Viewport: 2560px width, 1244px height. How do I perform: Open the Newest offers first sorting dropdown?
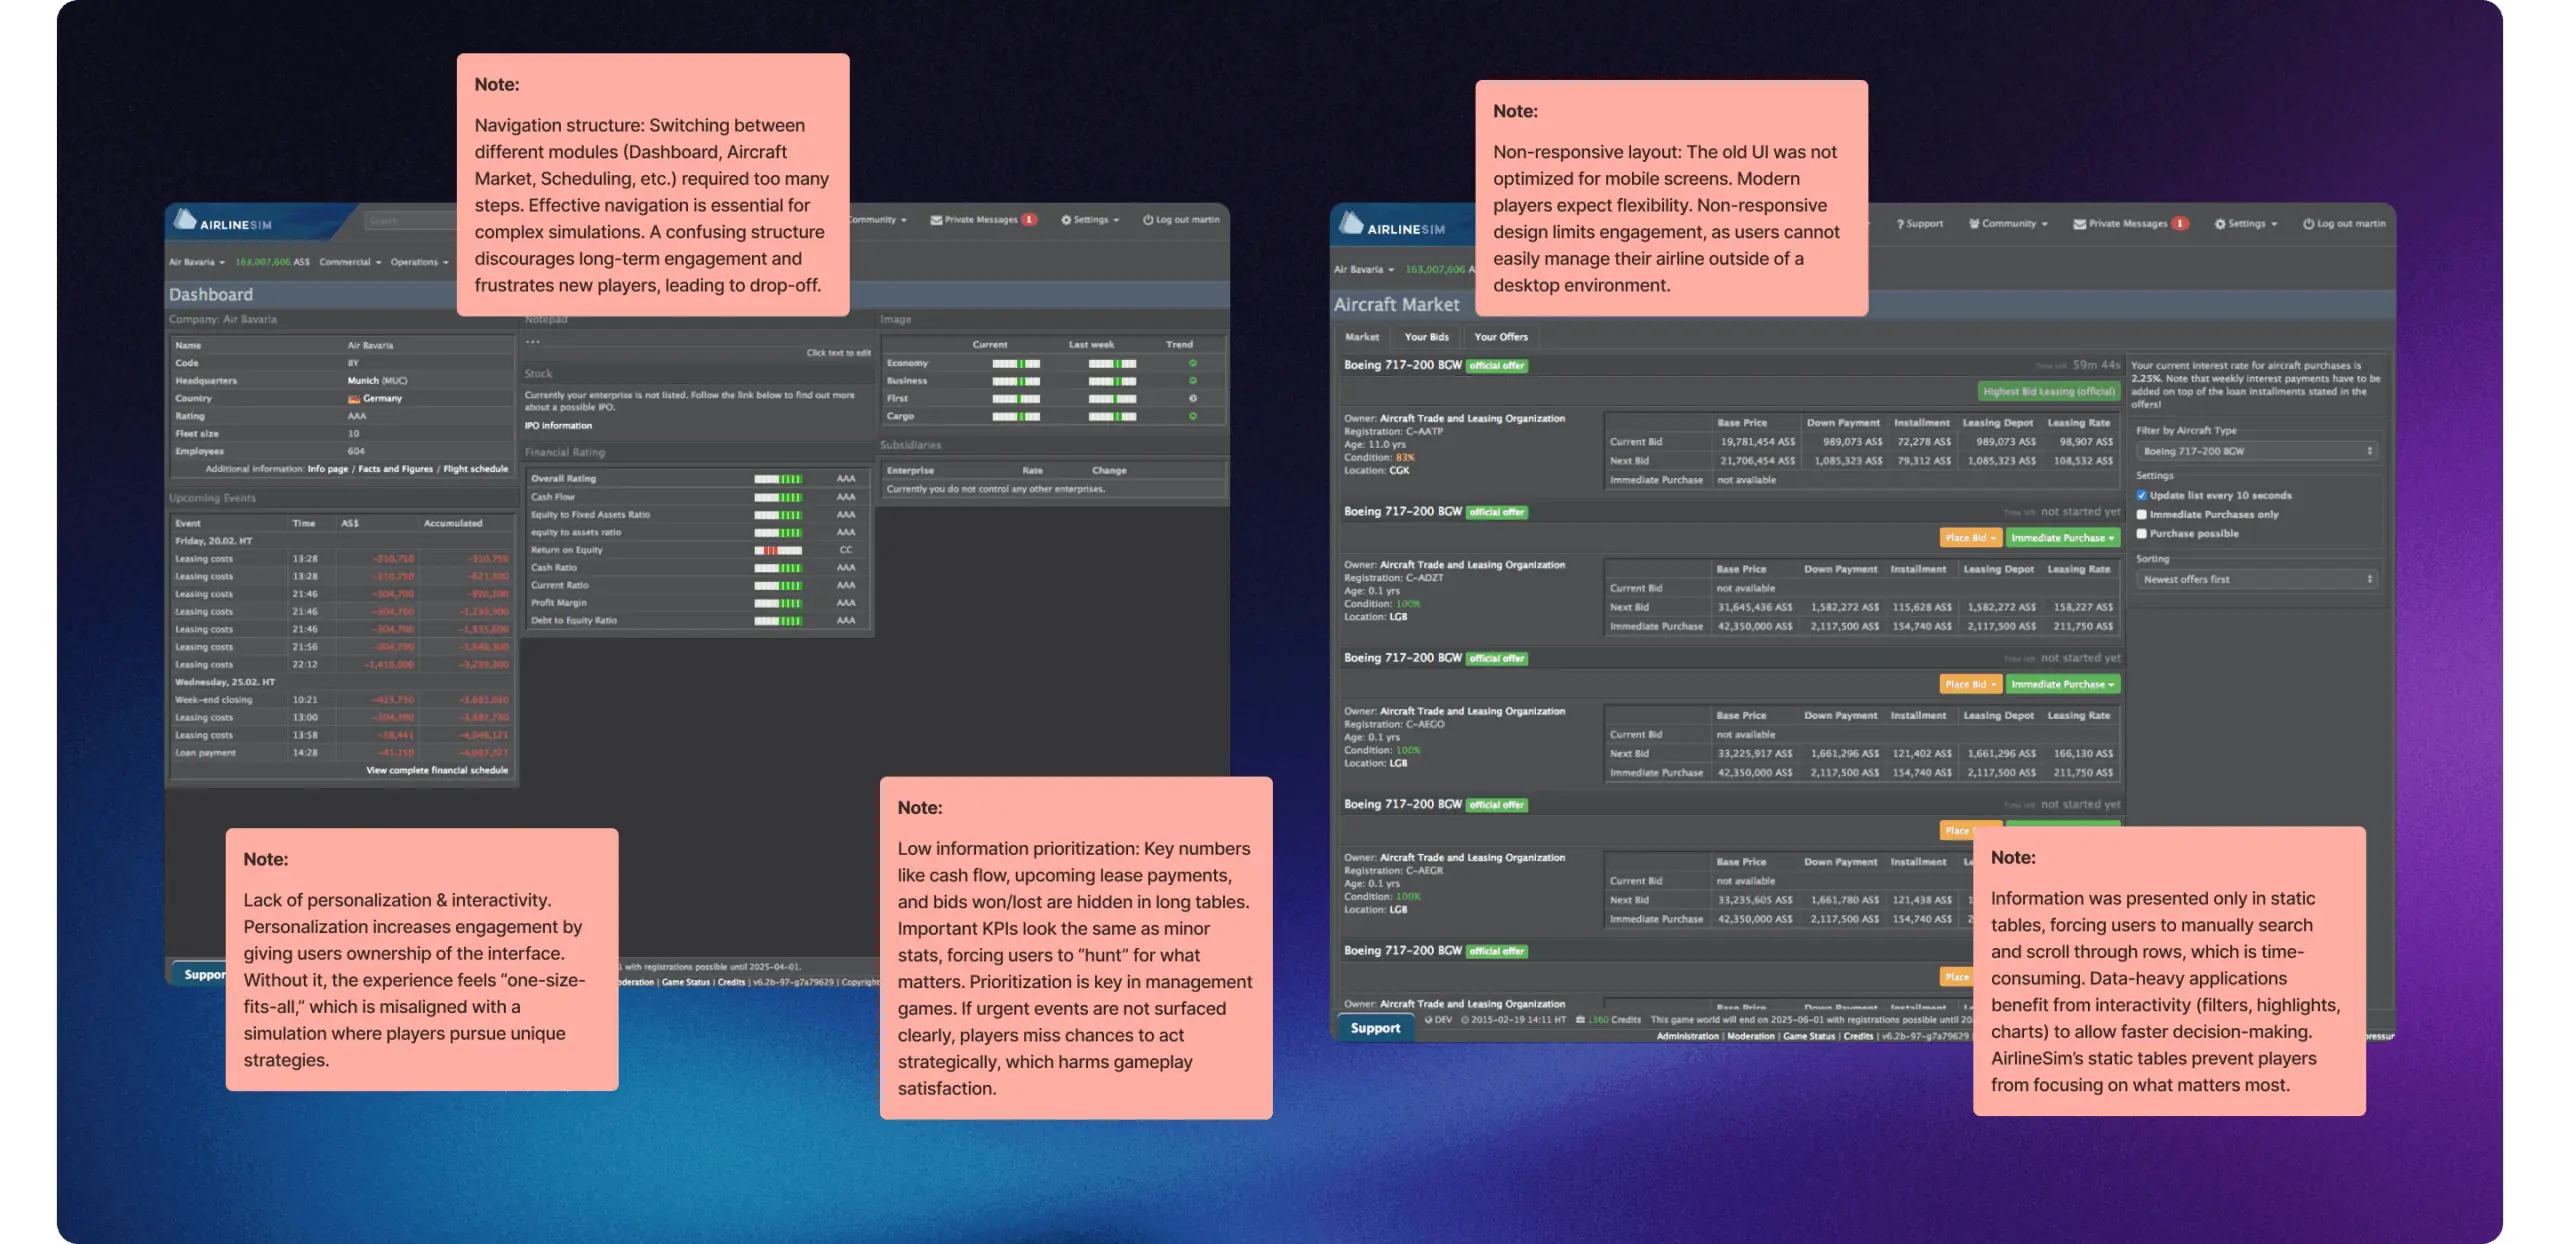click(2257, 579)
